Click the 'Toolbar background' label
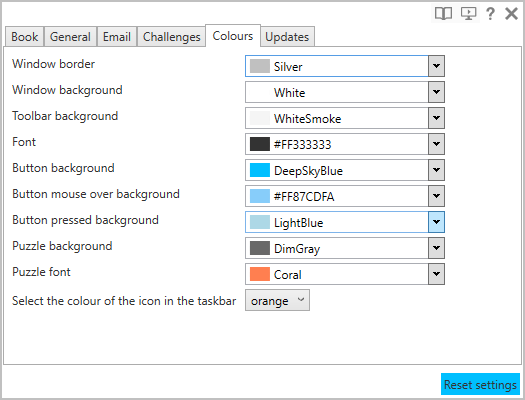 pos(65,116)
